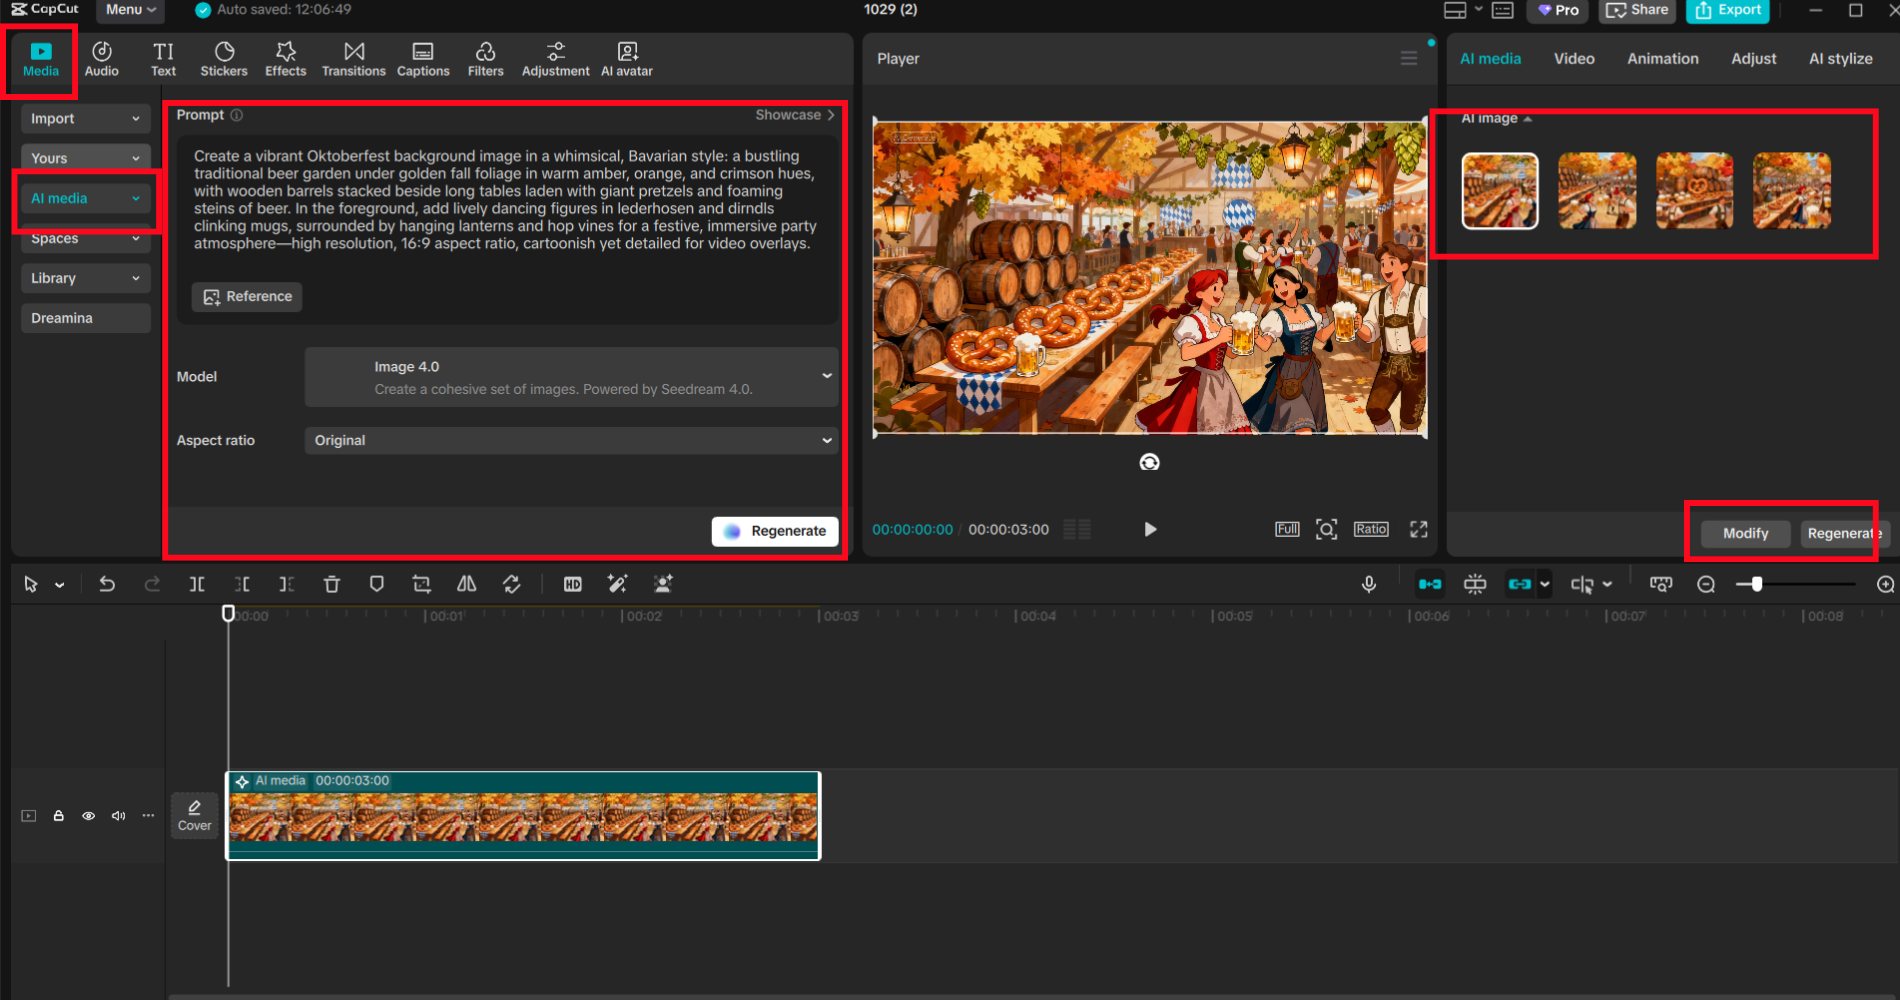The width and height of the screenshot is (1900, 1000).
Task: Collapse the AI media section in the sidebar
Action: (x=137, y=198)
